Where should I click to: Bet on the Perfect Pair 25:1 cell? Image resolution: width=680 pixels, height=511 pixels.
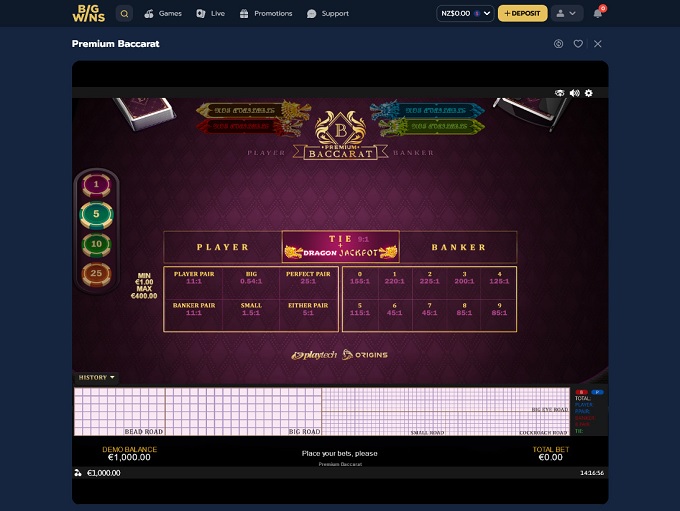pos(308,278)
